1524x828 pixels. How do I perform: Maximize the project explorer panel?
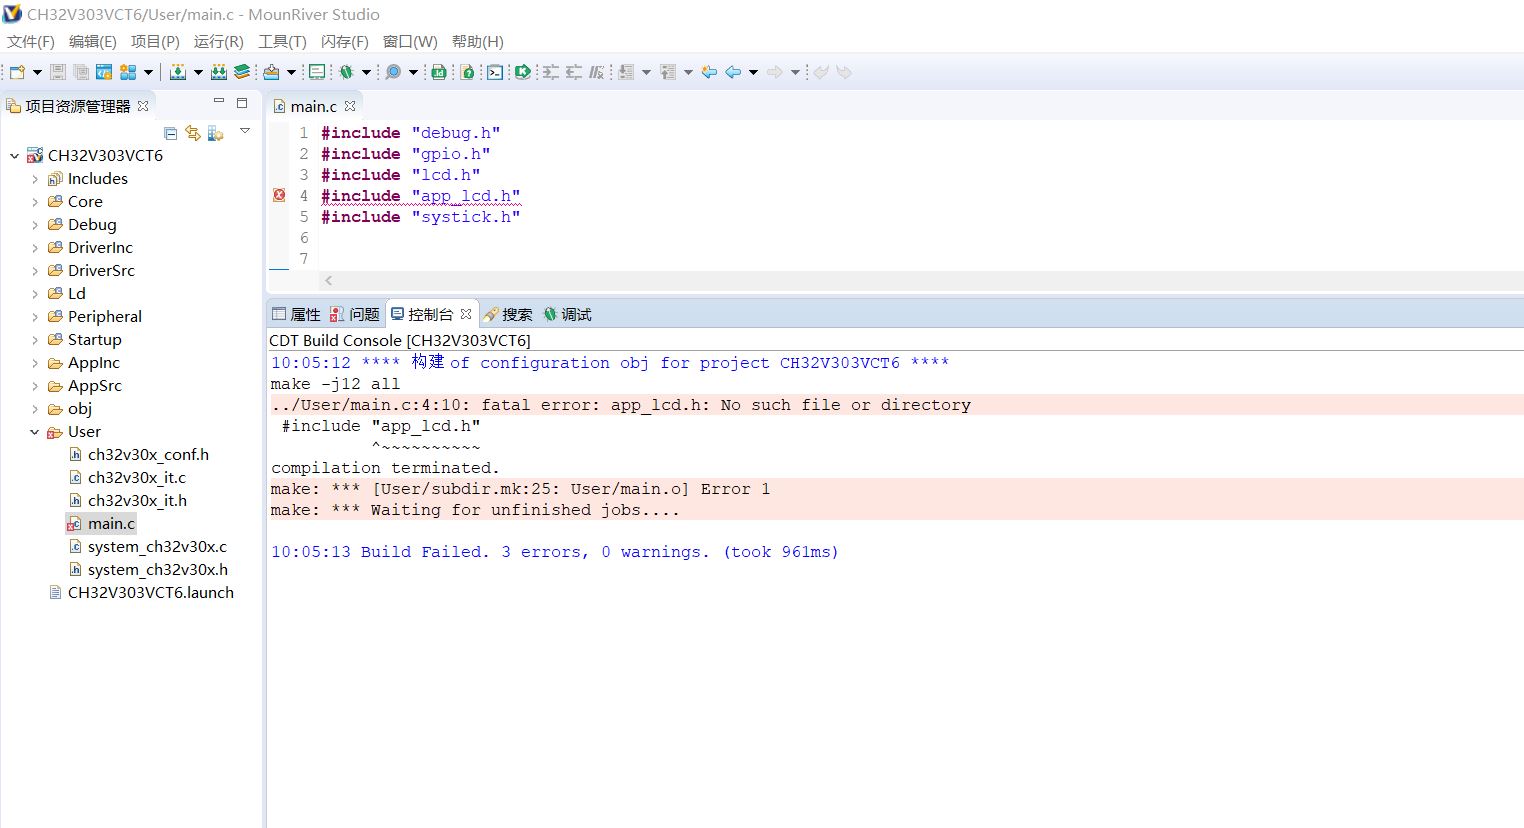(x=241, y=103)
